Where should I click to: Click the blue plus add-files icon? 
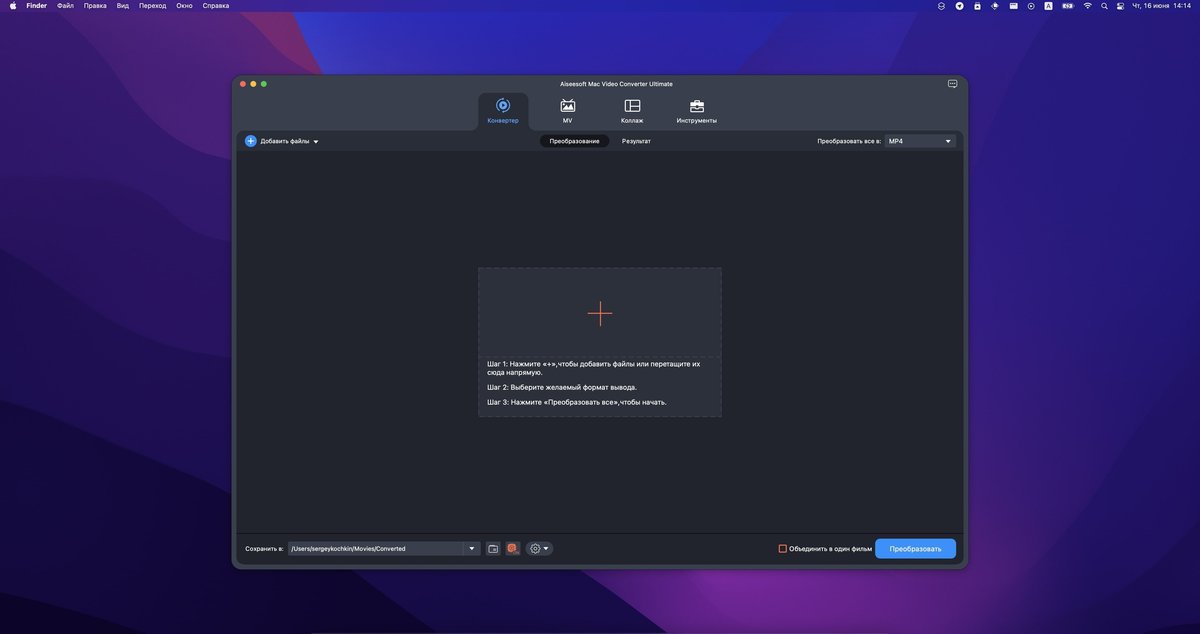[x=251, y=140]
